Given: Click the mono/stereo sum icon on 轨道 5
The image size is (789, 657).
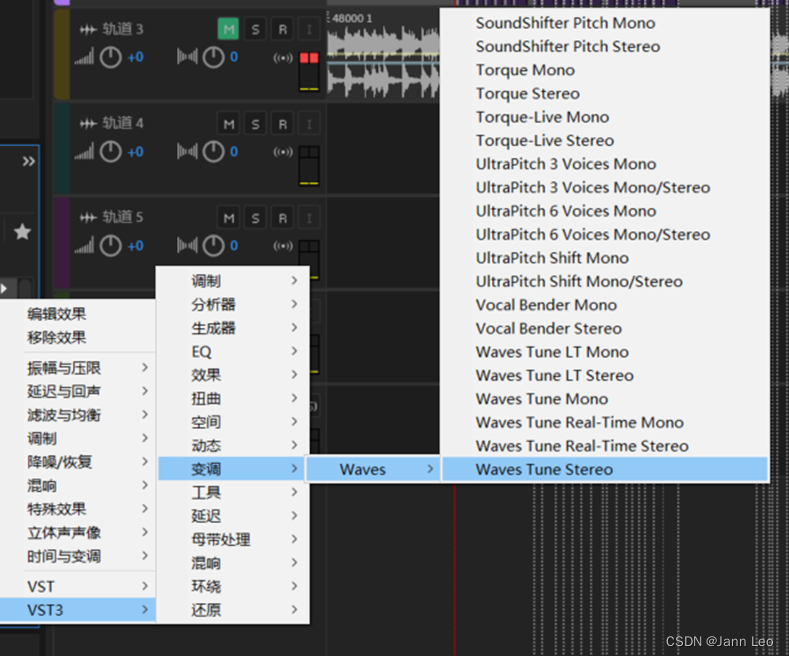Looking at the screenshot, I should pos(283,246).
